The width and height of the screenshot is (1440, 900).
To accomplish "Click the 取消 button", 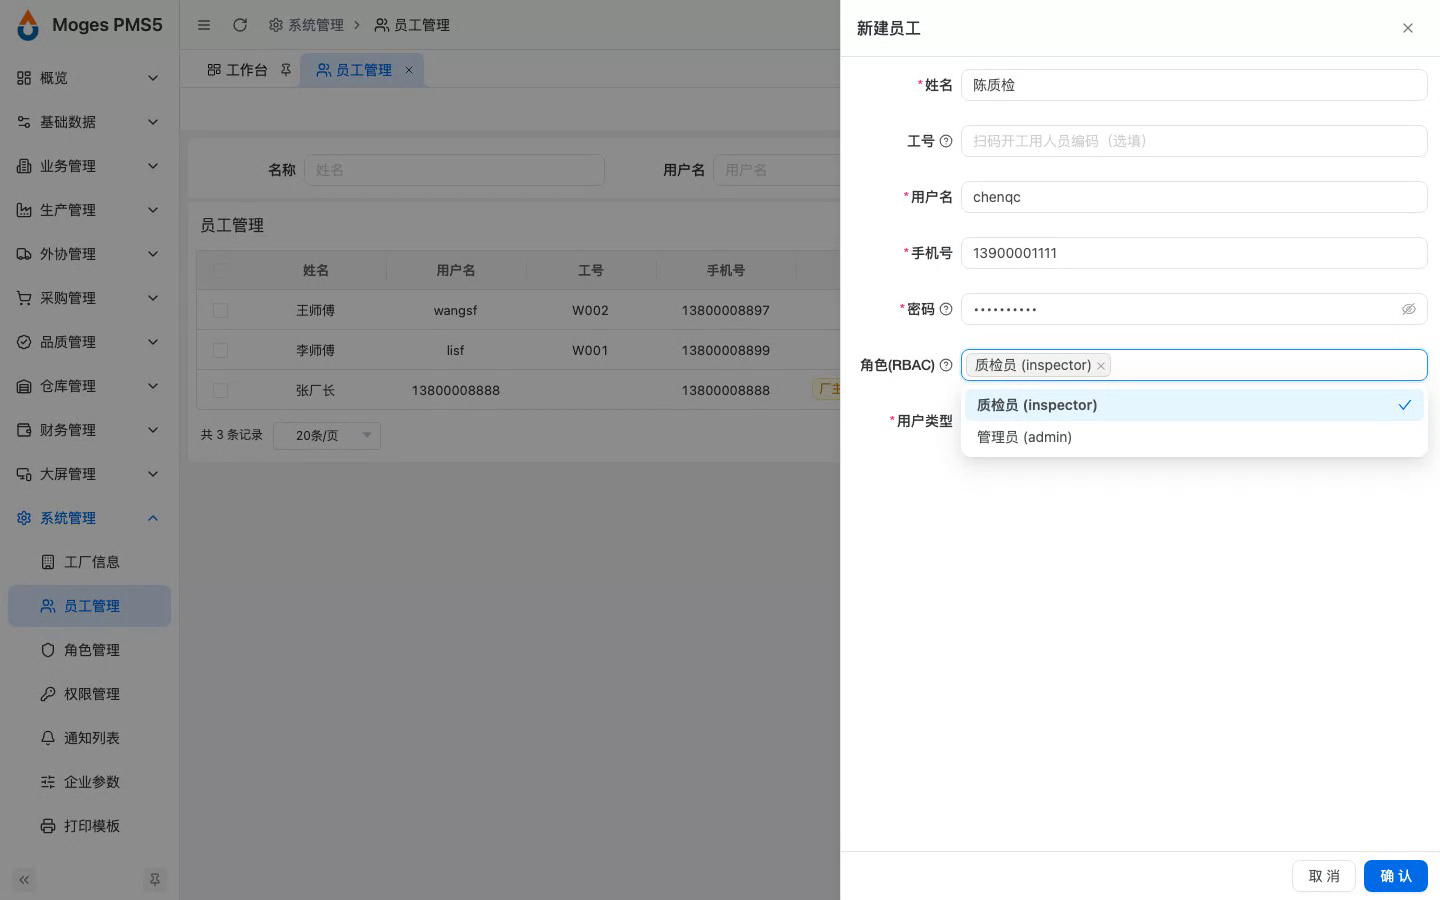I will (x=1324, y=876).
